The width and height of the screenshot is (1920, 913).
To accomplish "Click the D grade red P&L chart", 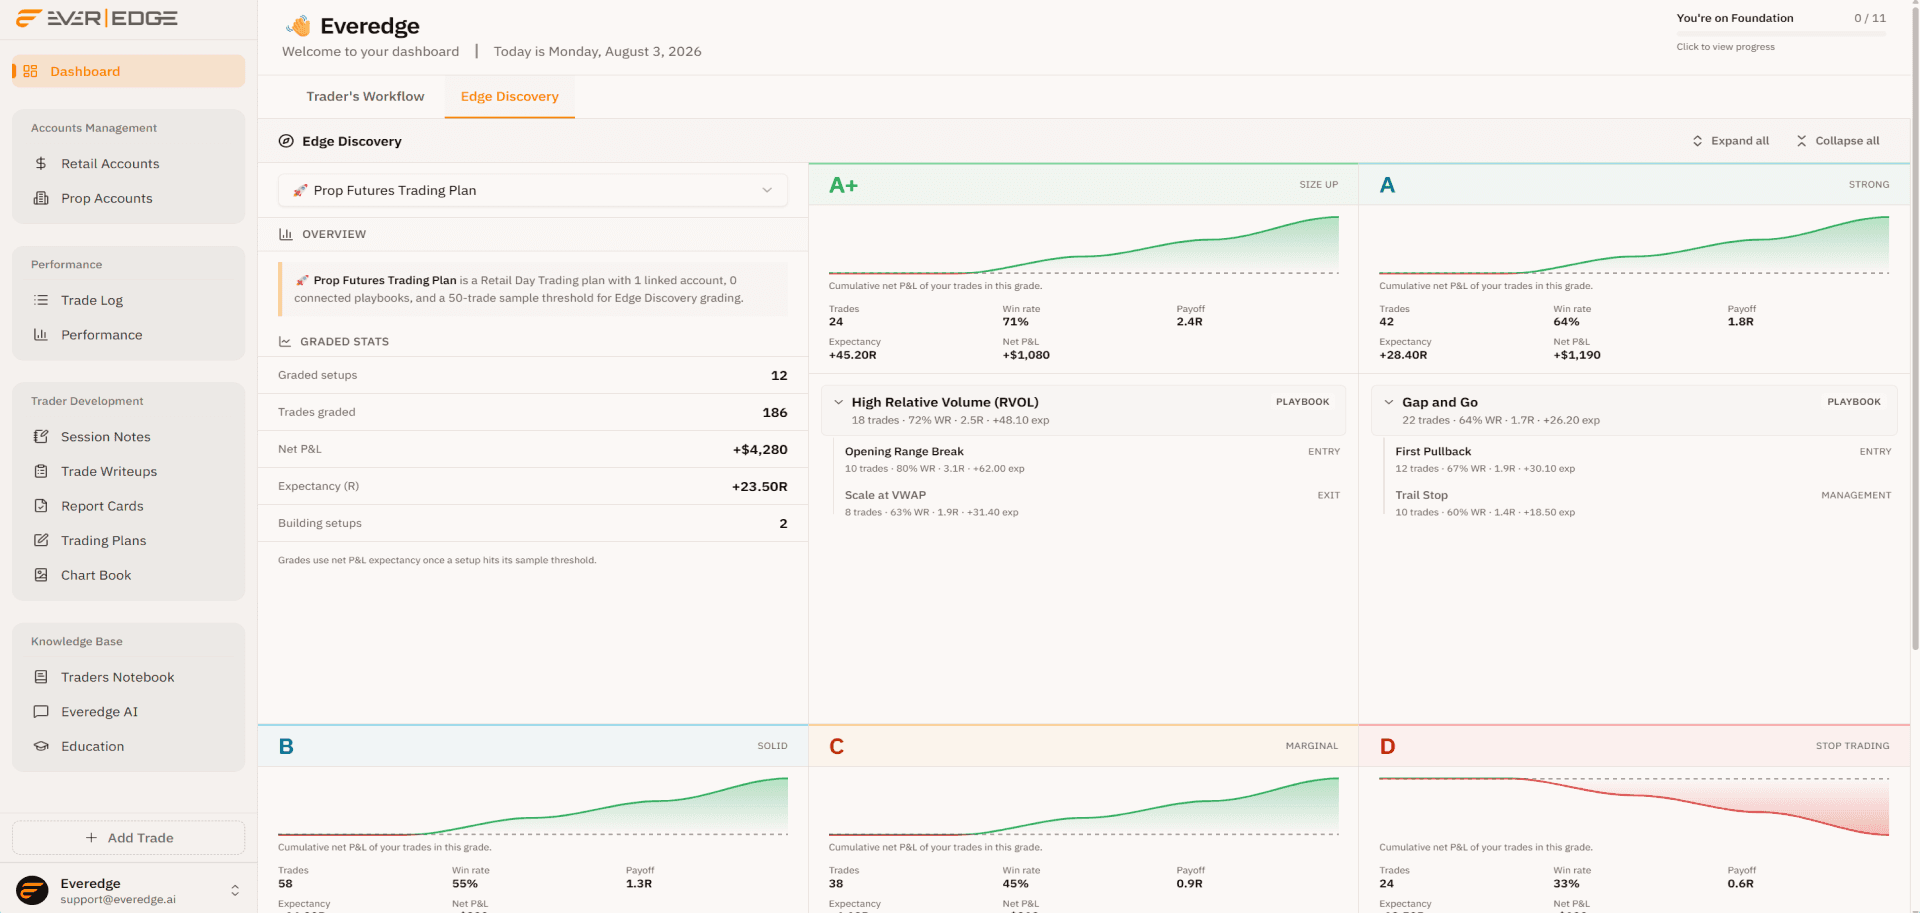I will (x=1634, y=806).
